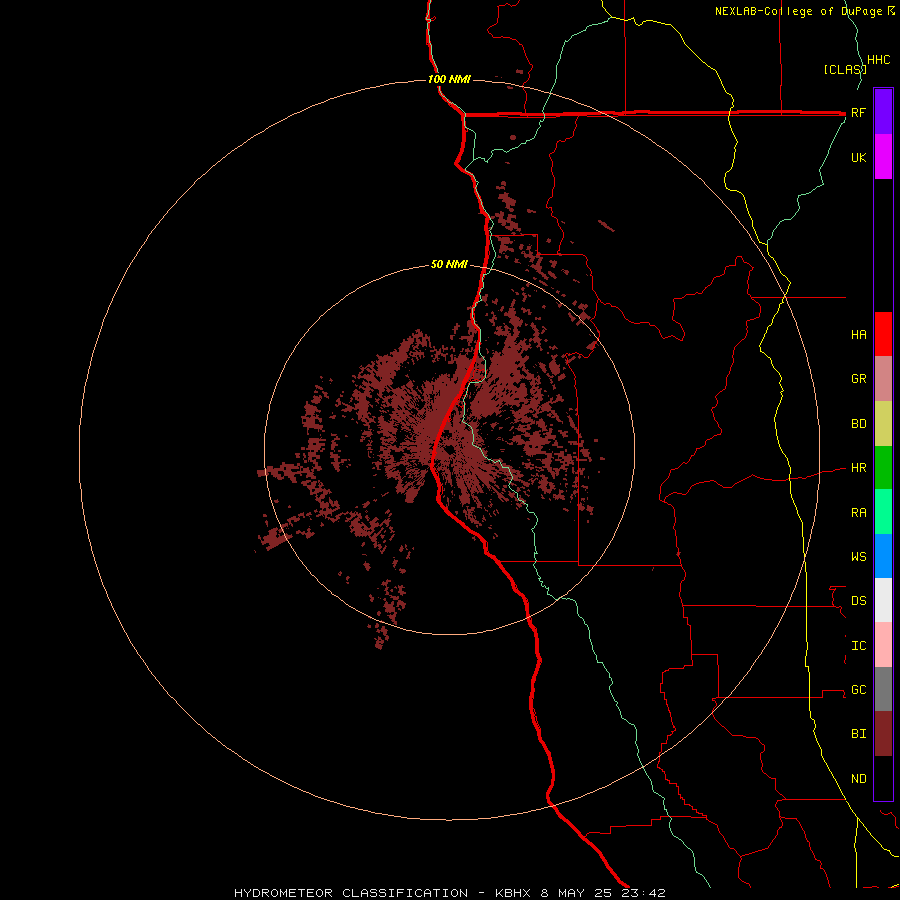Click the BD legend label
Viewport: 900px width, 900px height.
coord(858,424)
